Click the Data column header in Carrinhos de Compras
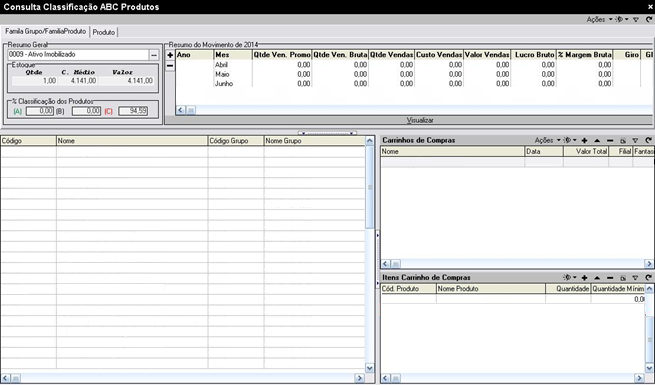Image resolution: width=655 pixels, height=385 pixels. click(x=544, y=152)
